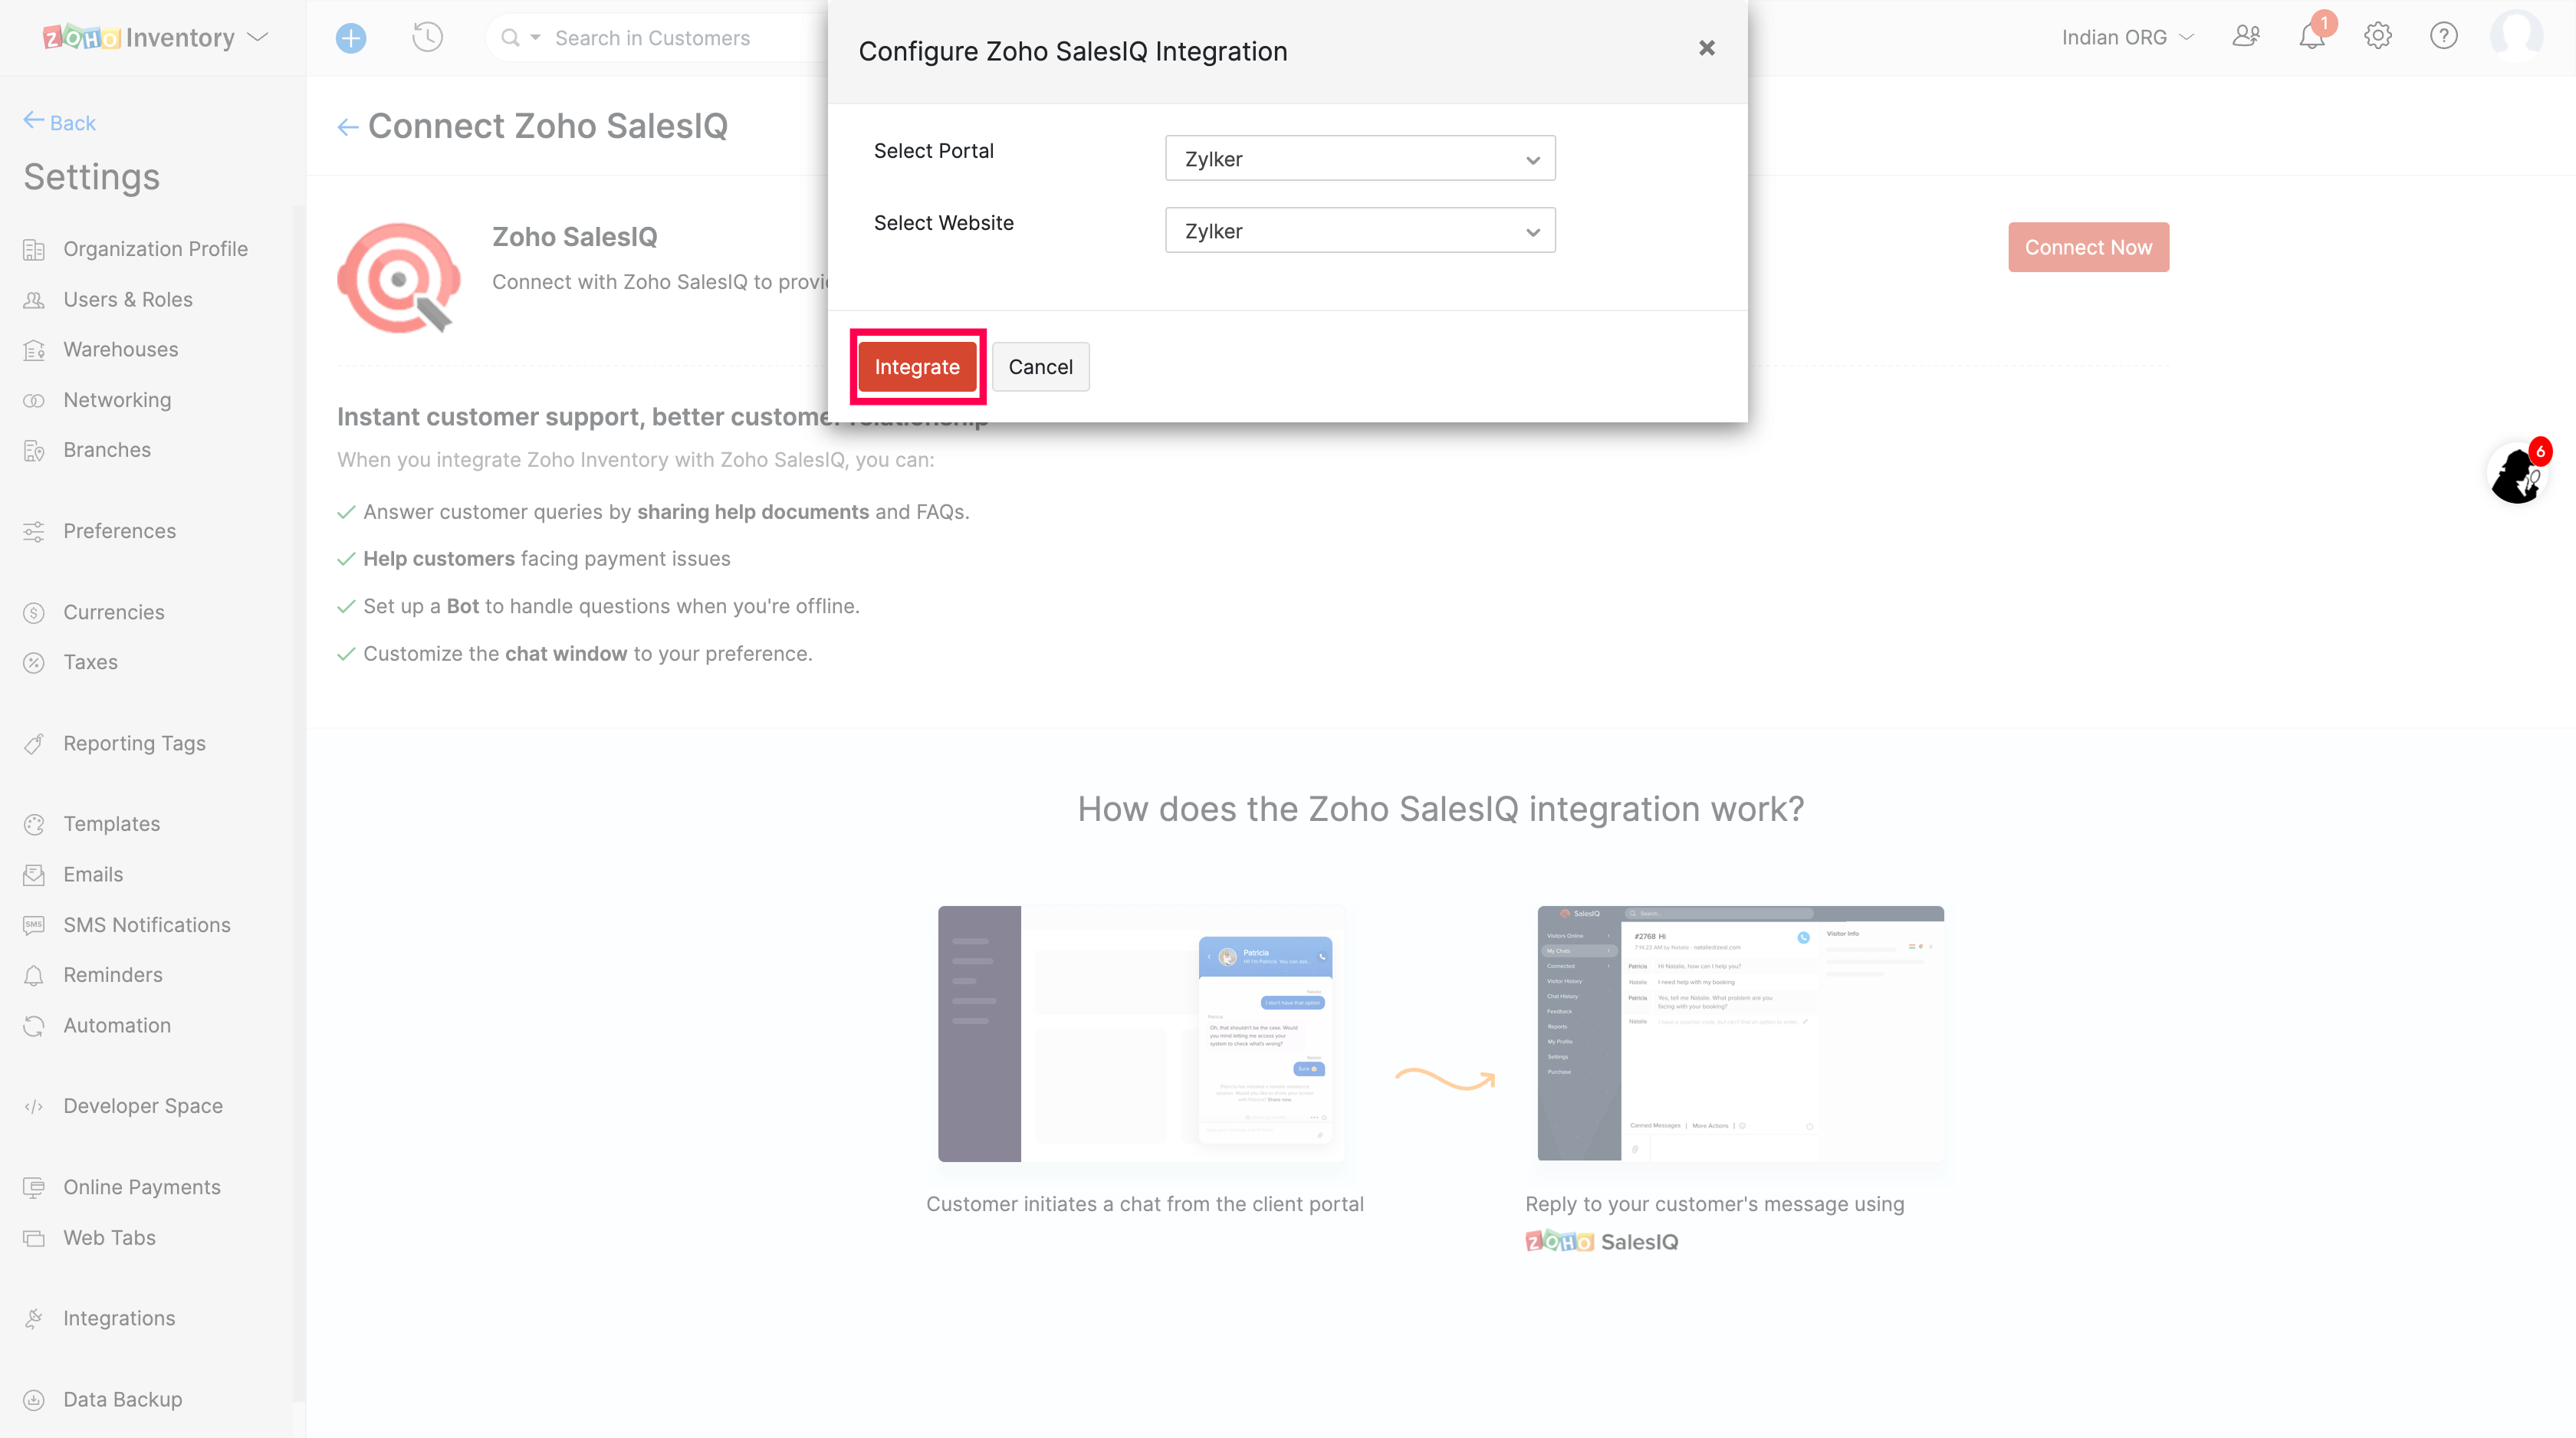Click the settings gear icon
The width and height of the screenshot is (2576, 1438).
tap(2377, 37)
